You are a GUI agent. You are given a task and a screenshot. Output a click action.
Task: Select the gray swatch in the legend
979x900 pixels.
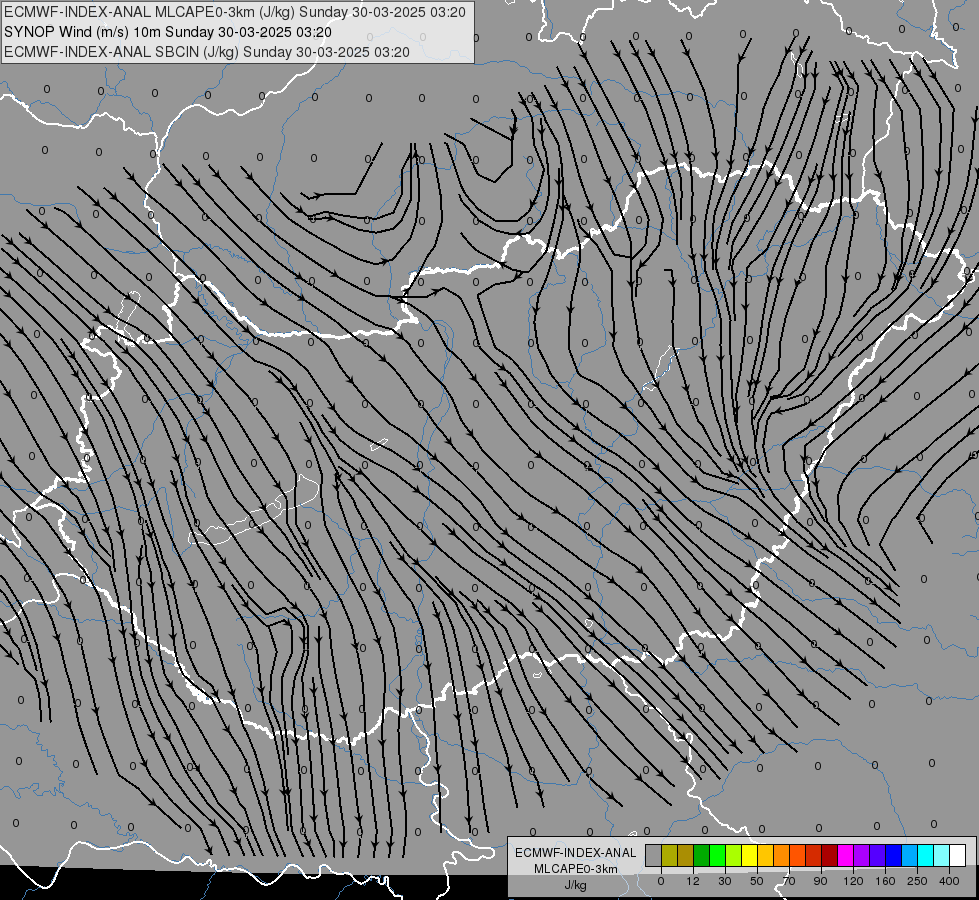[654, 855]
